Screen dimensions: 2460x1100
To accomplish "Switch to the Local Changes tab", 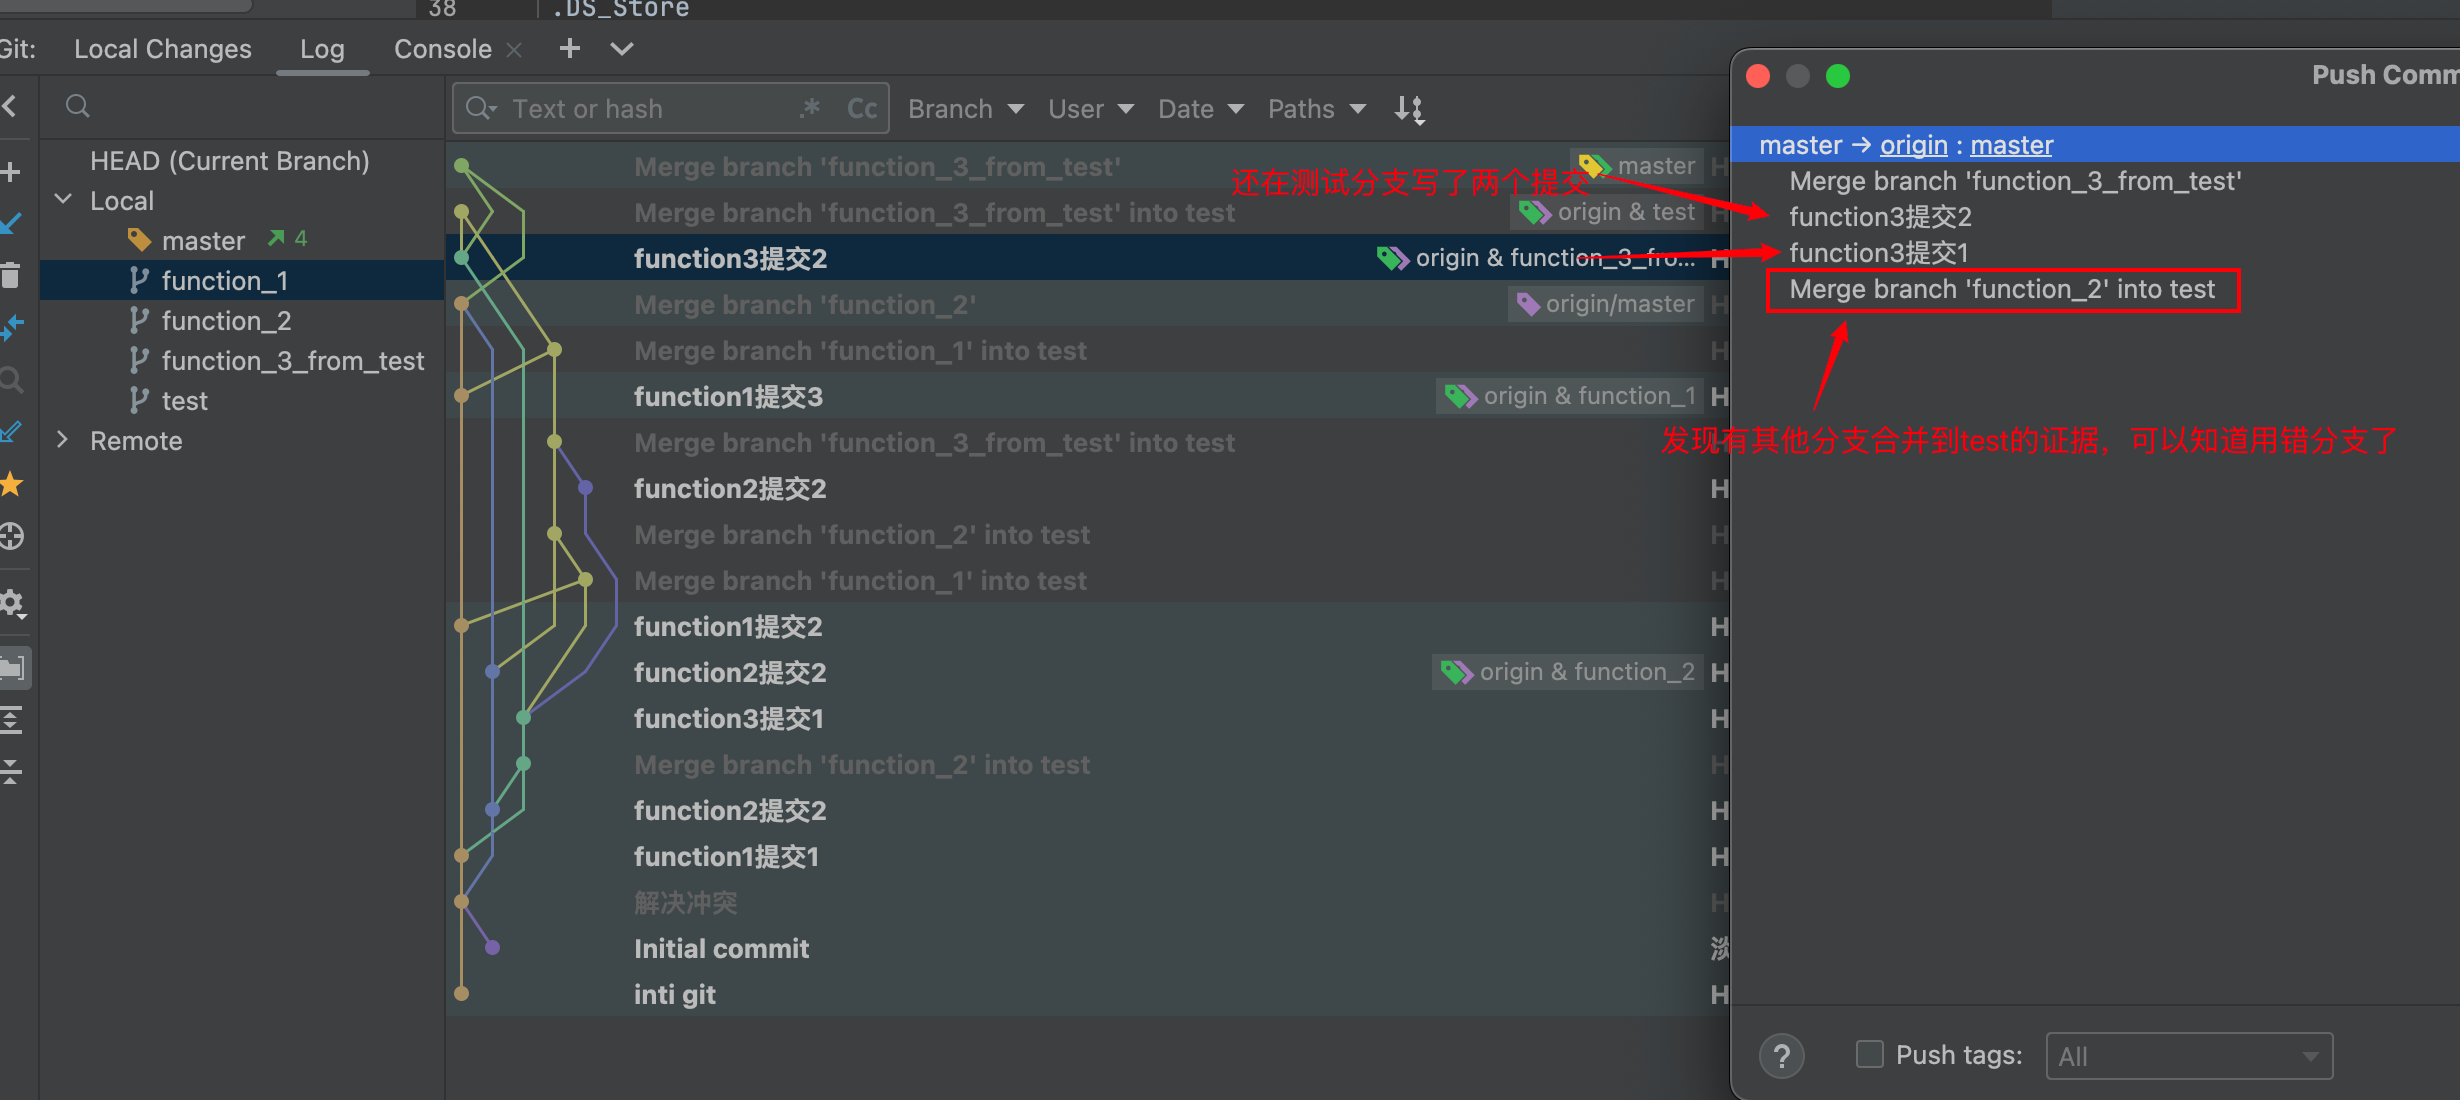I will tap(163, 49).
